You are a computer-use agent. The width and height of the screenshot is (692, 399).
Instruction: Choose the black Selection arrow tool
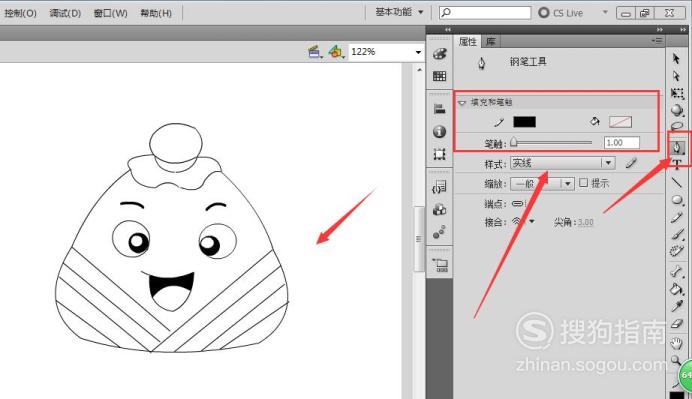tap(676, 58)
